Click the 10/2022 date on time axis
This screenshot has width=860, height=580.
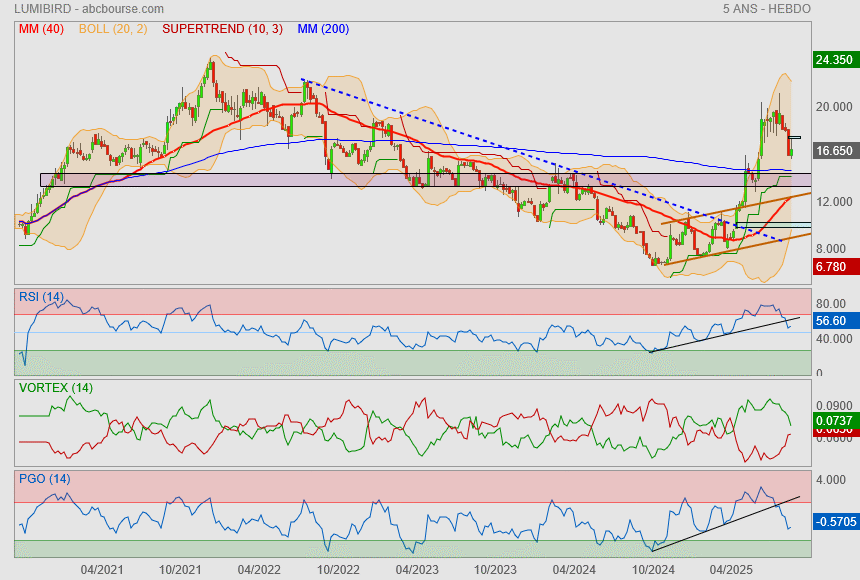click(x=338, y=569)
